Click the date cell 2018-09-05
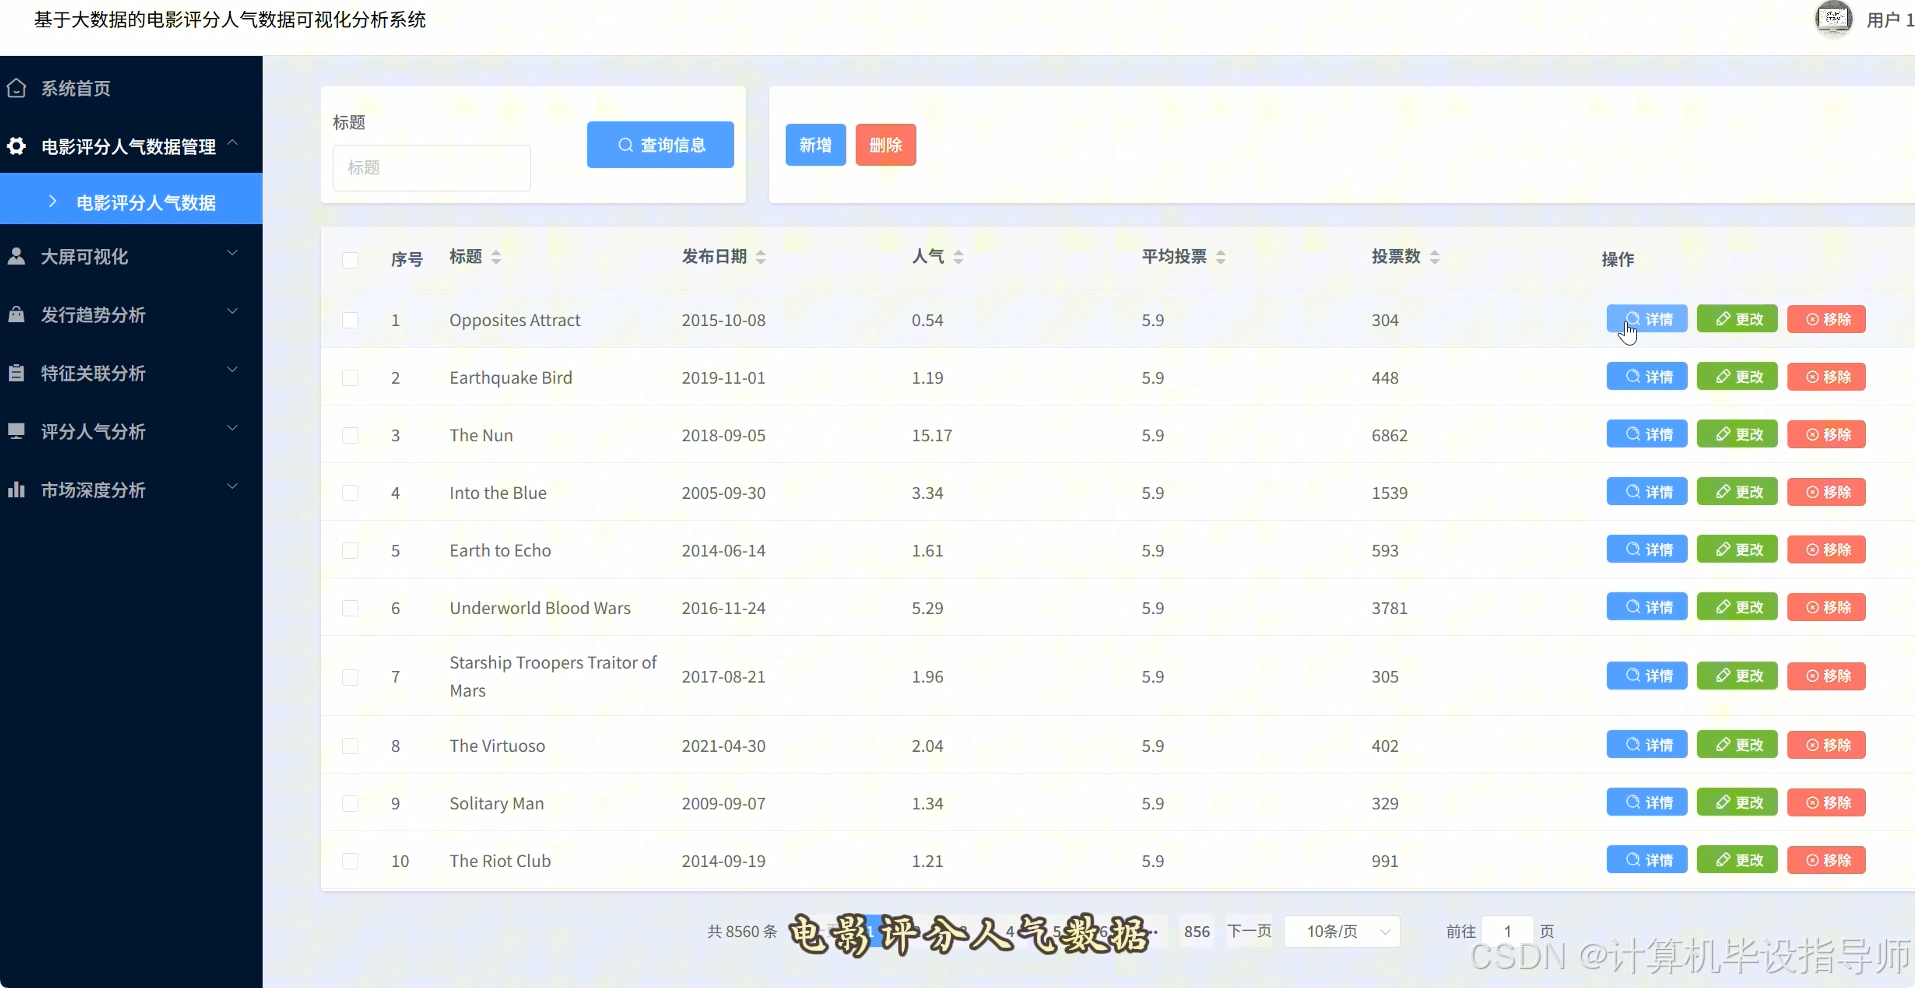Viewport: 1915px width, 988px height. (x=724, y=436)
